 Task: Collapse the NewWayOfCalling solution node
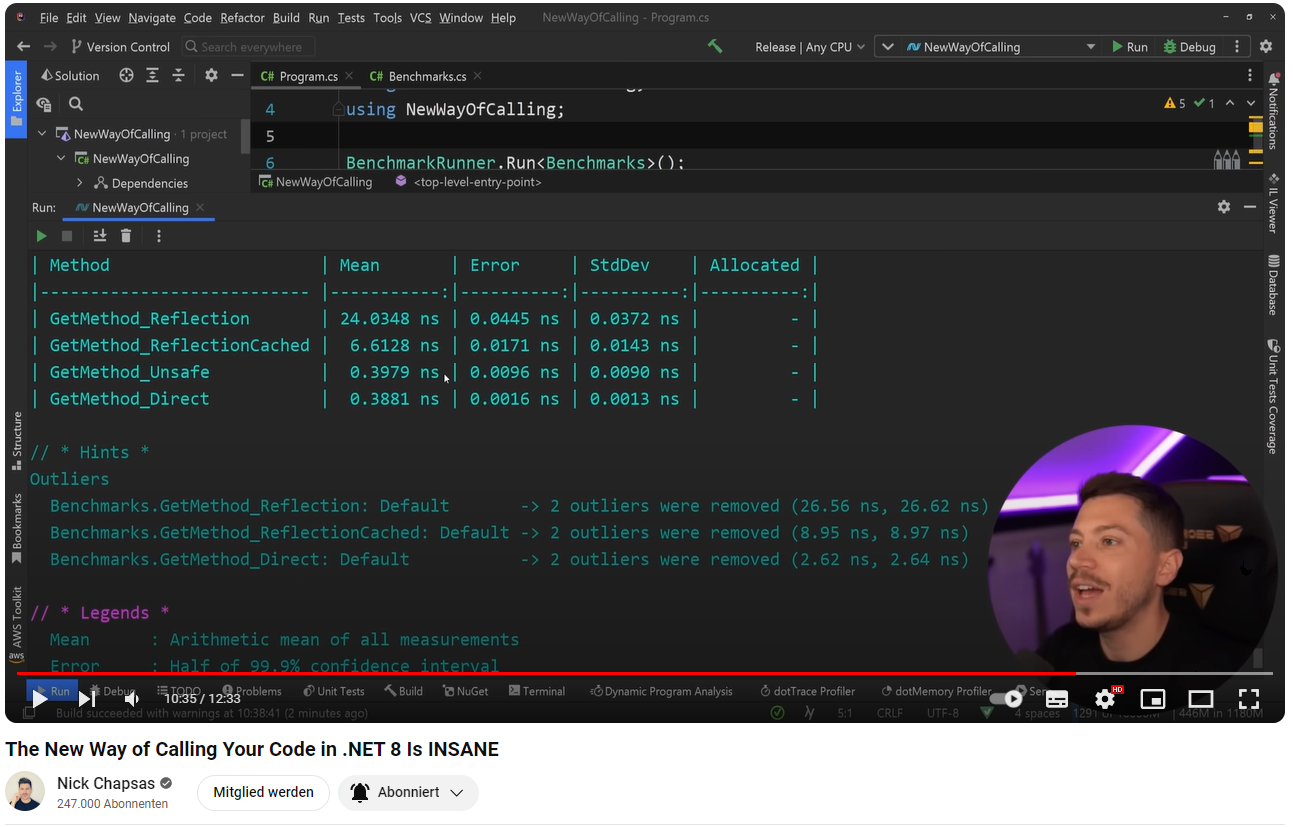pos(42,134)
